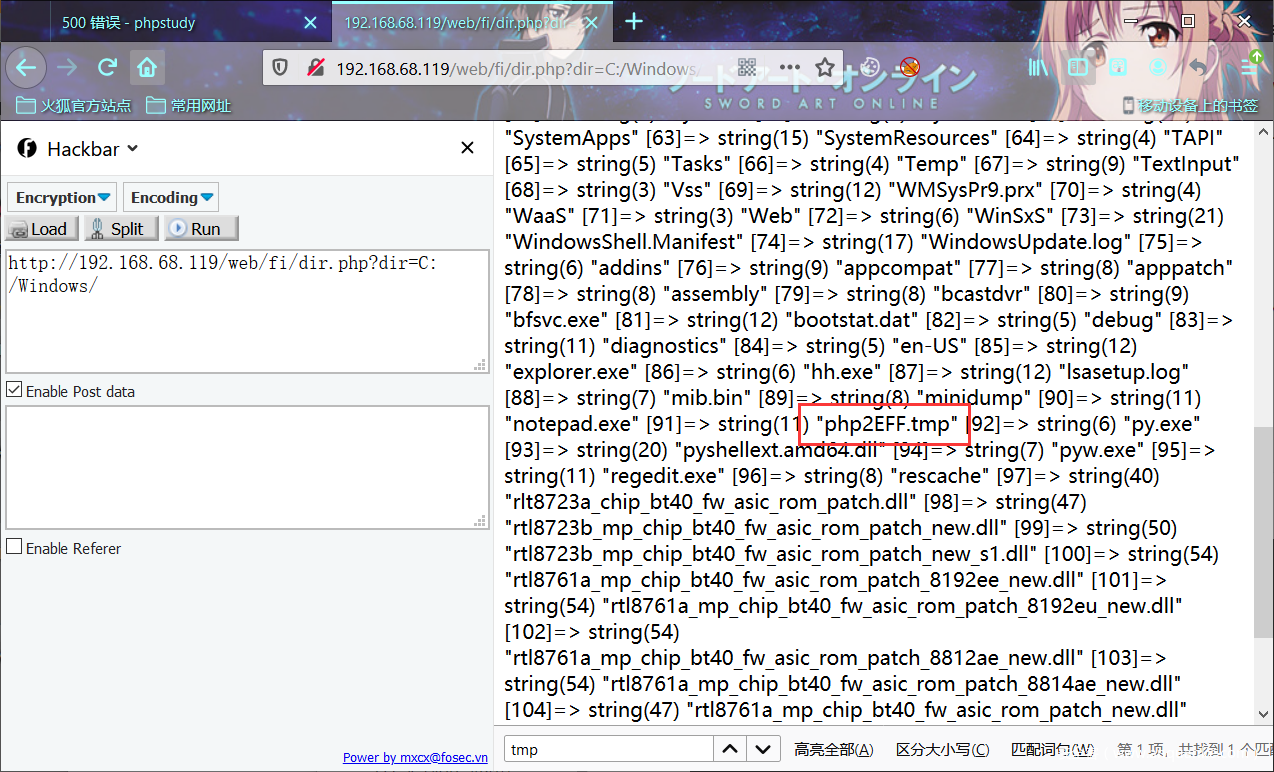Bookmark this page with the star icon
The image size is (1274, 772).
pos(824,68)
